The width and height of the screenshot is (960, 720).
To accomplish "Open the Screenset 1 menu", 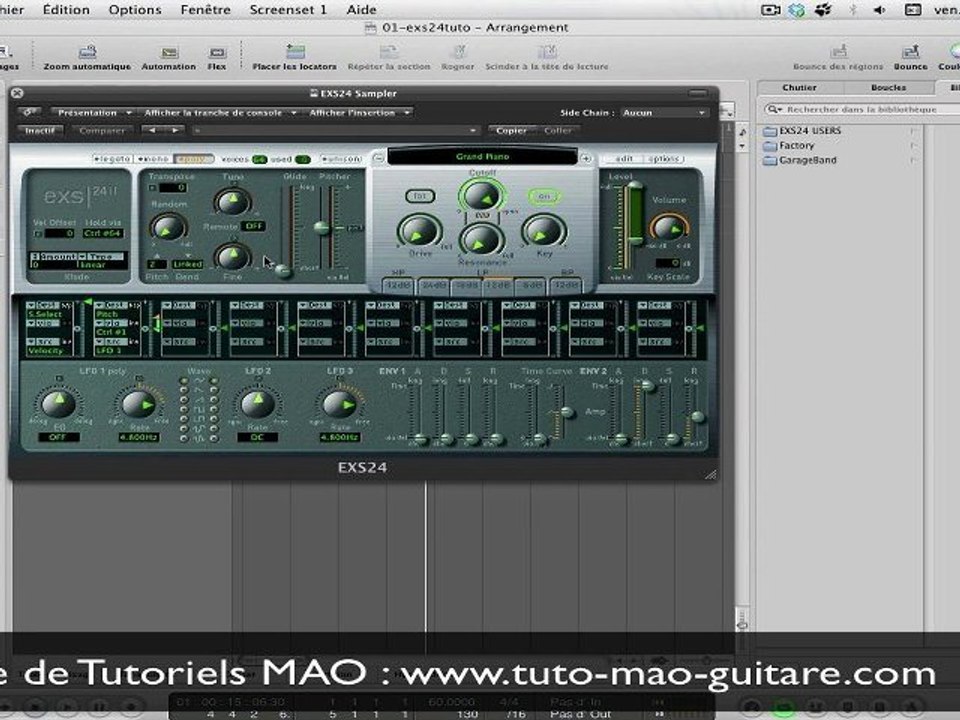I will pyautogui.click(x=288, y=10).
